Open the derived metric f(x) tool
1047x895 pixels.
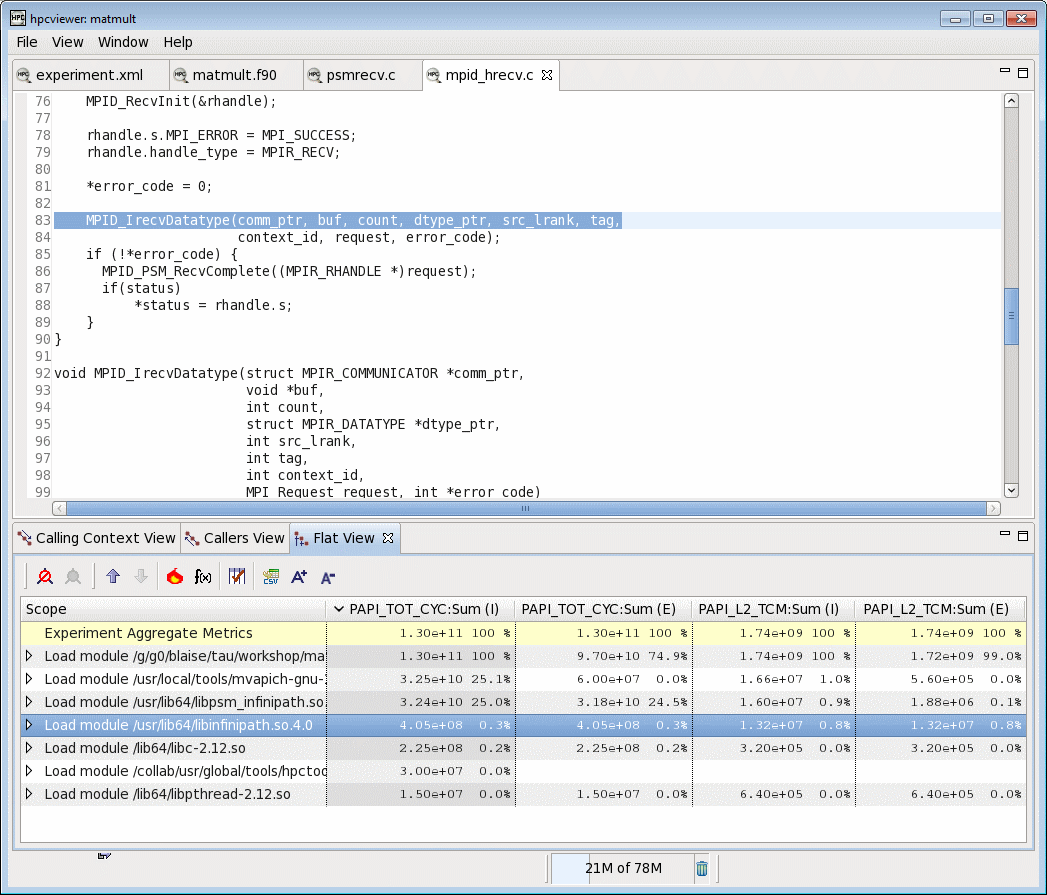point(204,576)
